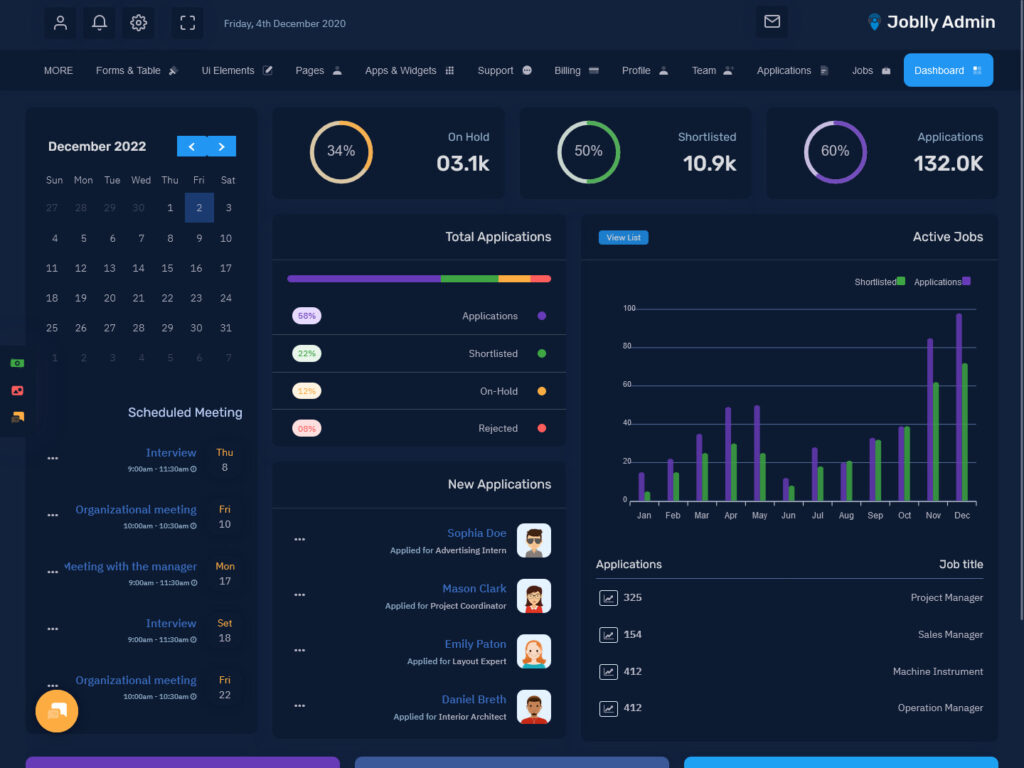Open the Billing menu
Screen dimensions: 1024x768
(577, 71)
